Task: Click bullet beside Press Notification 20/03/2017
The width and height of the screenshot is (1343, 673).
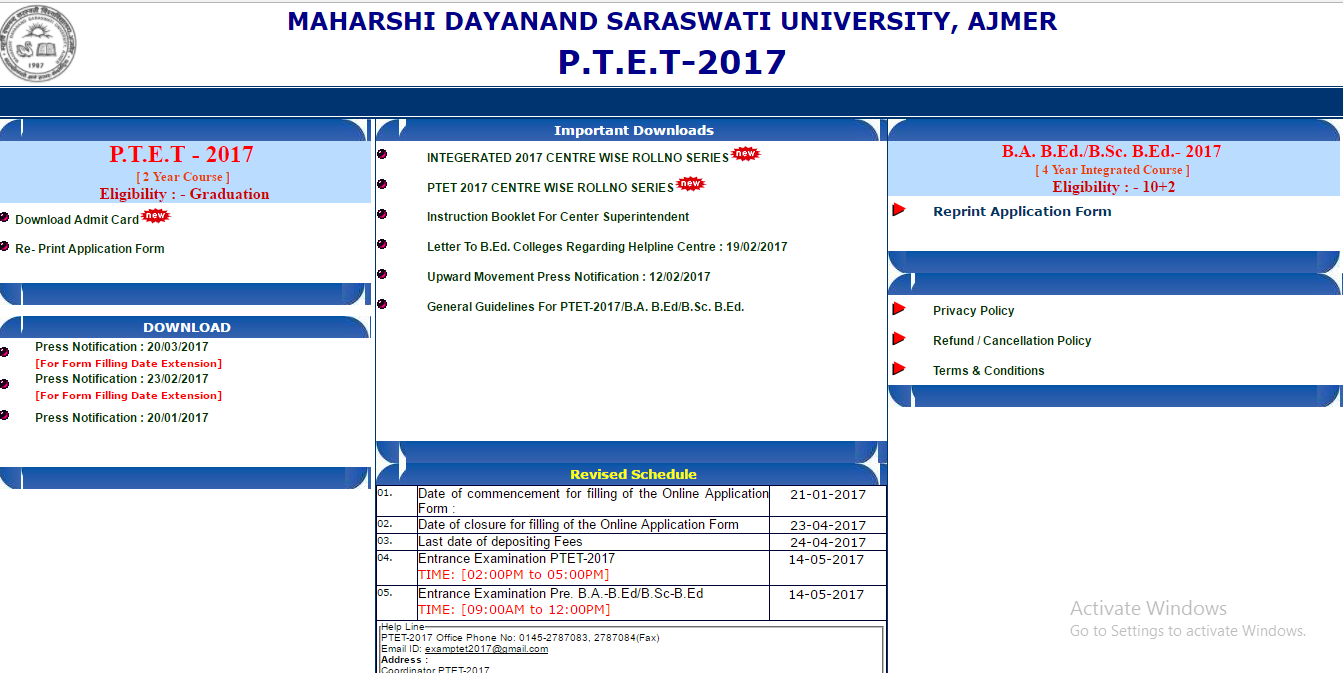Action: [5, 351]
